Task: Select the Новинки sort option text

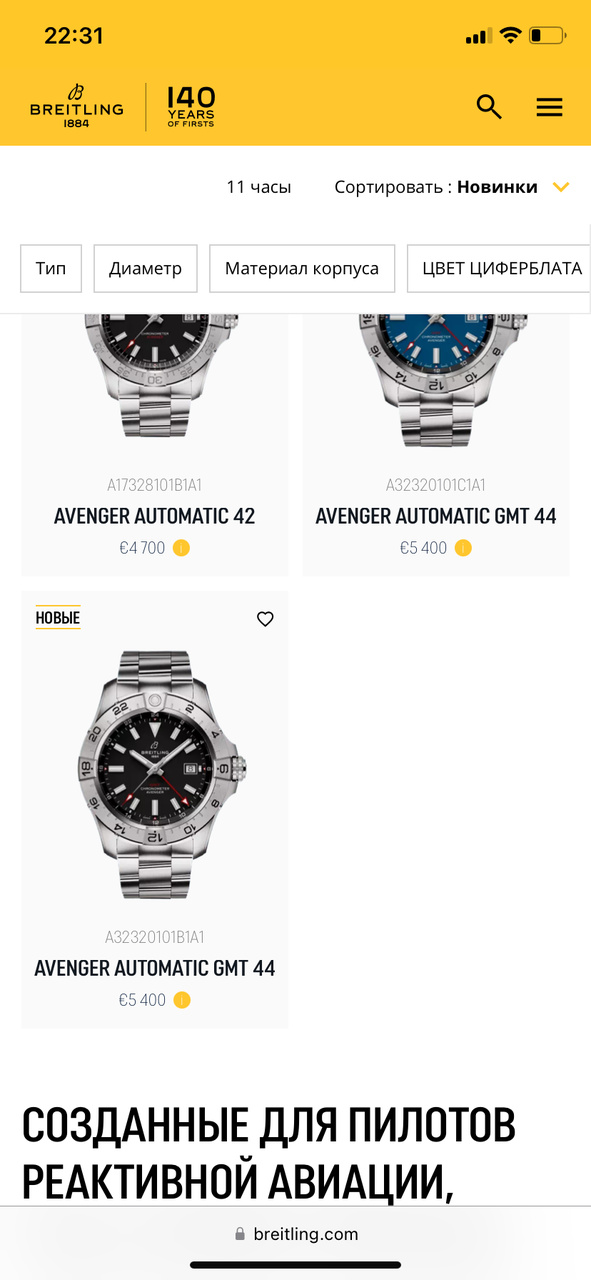Action: 497,187
